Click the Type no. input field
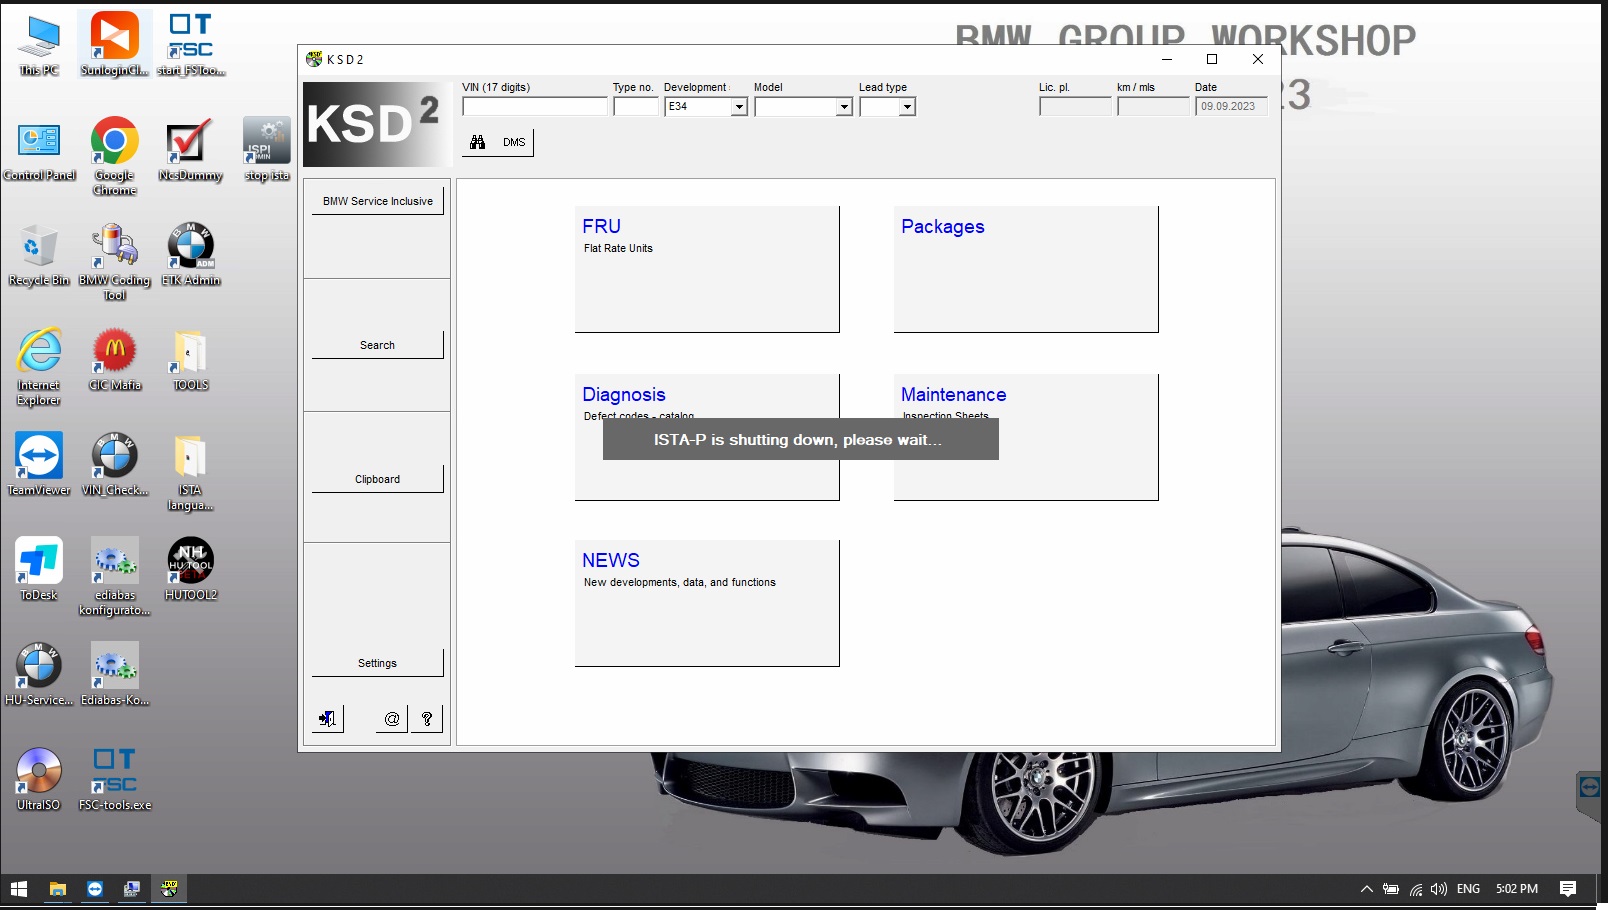Screen dimensions: 1608x910 tap(636, 107)
